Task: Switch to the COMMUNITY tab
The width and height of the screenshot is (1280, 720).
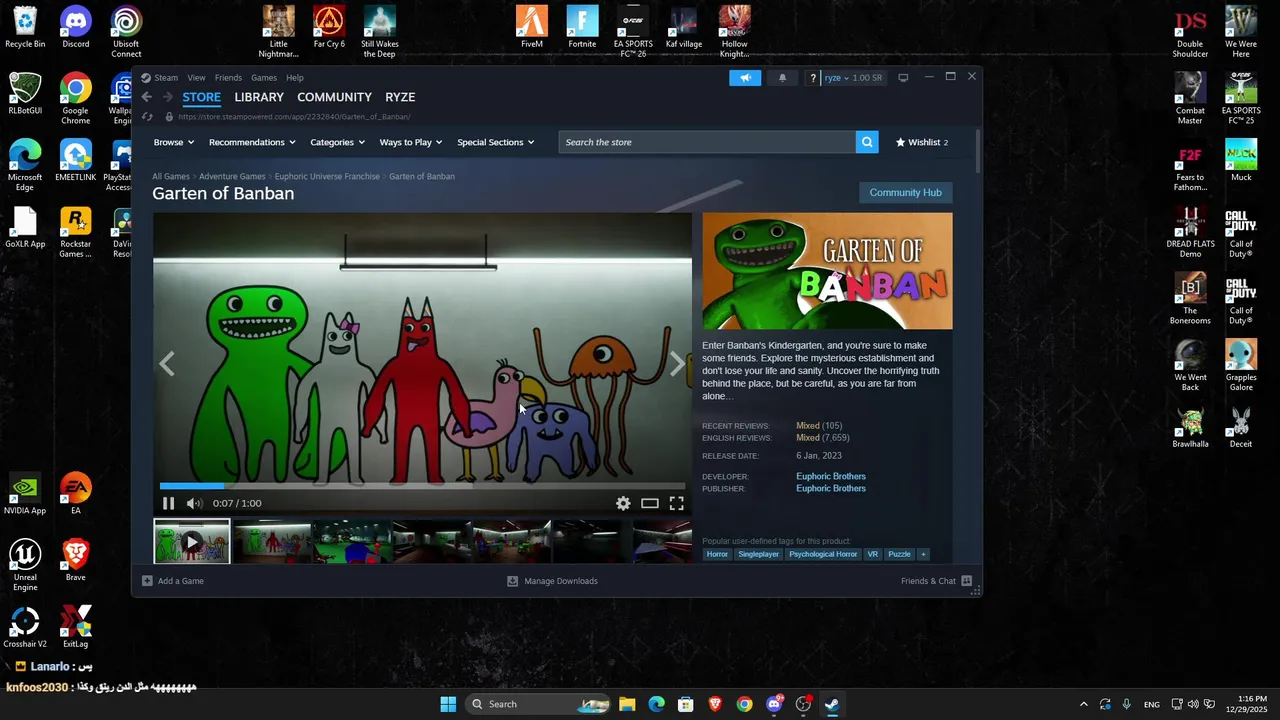Action: point(334,97)
